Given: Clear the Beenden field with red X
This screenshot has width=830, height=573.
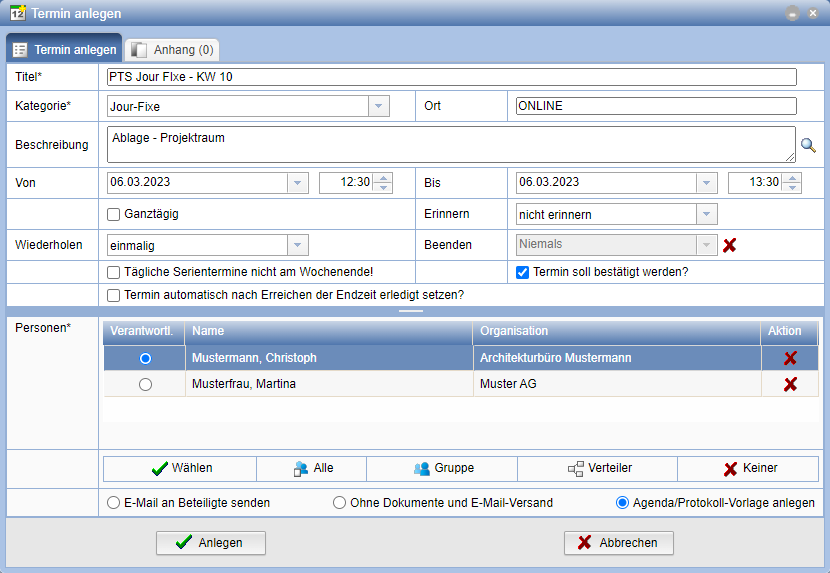Looking at the screenshot, I should pyautogui.click(x=730, y=245).
